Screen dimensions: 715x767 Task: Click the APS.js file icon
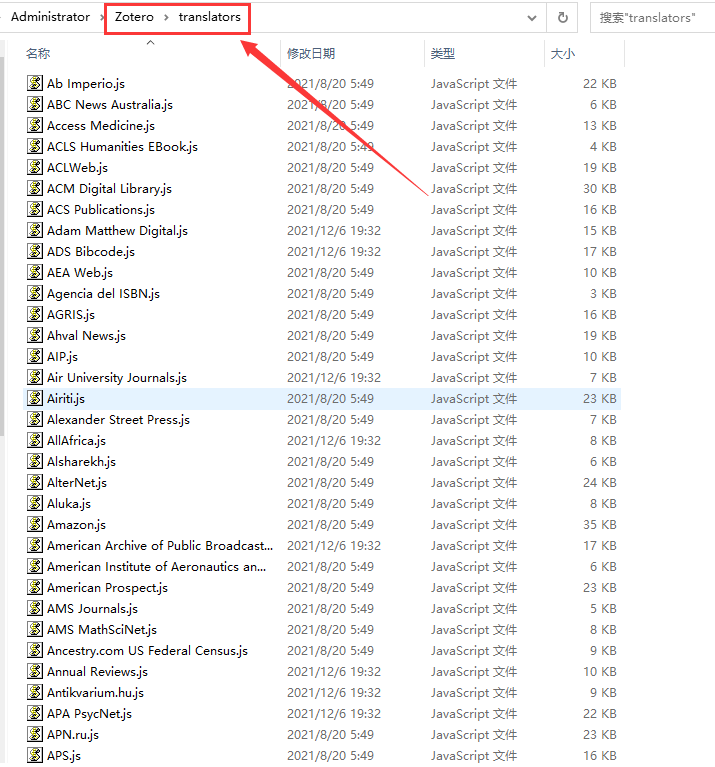pos(35,756)
